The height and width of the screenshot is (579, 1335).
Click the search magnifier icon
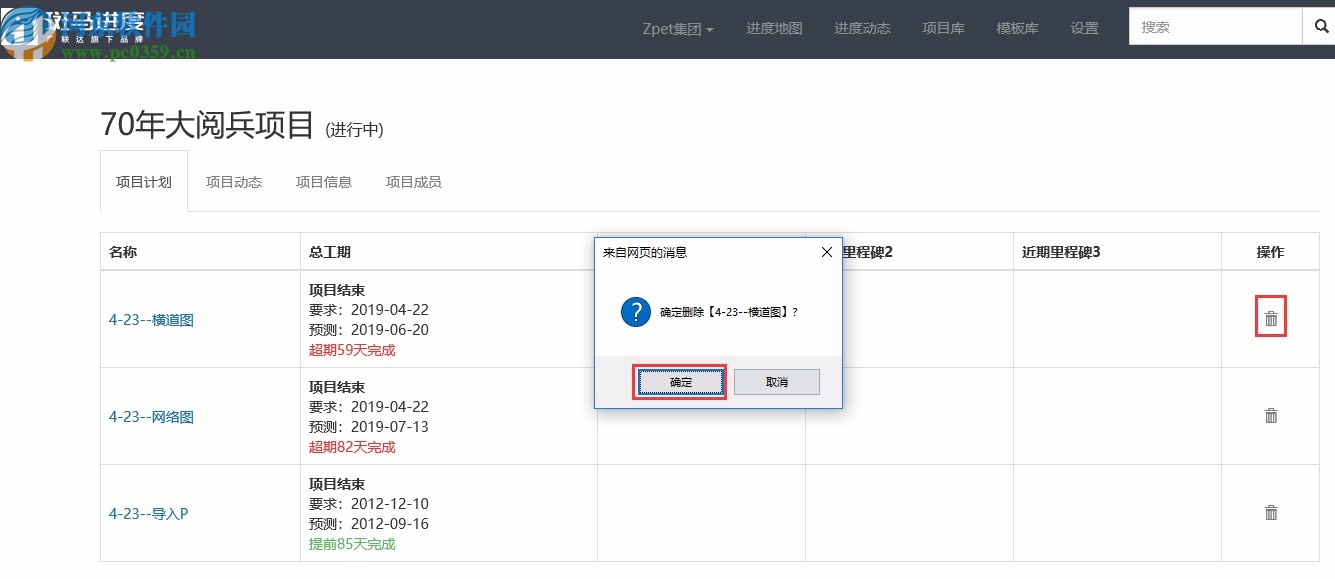click(1320, 26)
